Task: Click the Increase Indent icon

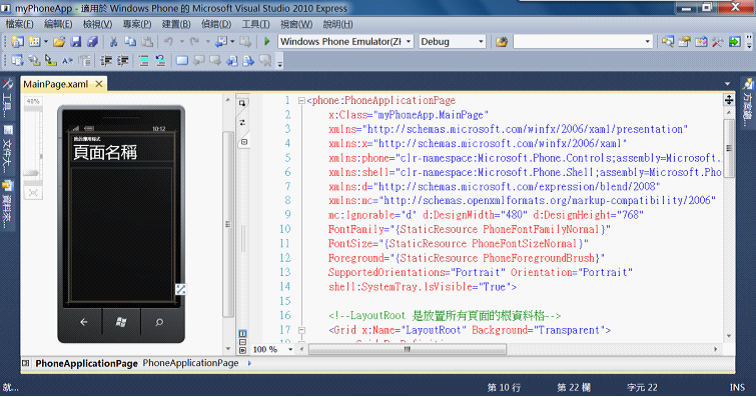Action: pyautogui.click(x=122, y=61)
